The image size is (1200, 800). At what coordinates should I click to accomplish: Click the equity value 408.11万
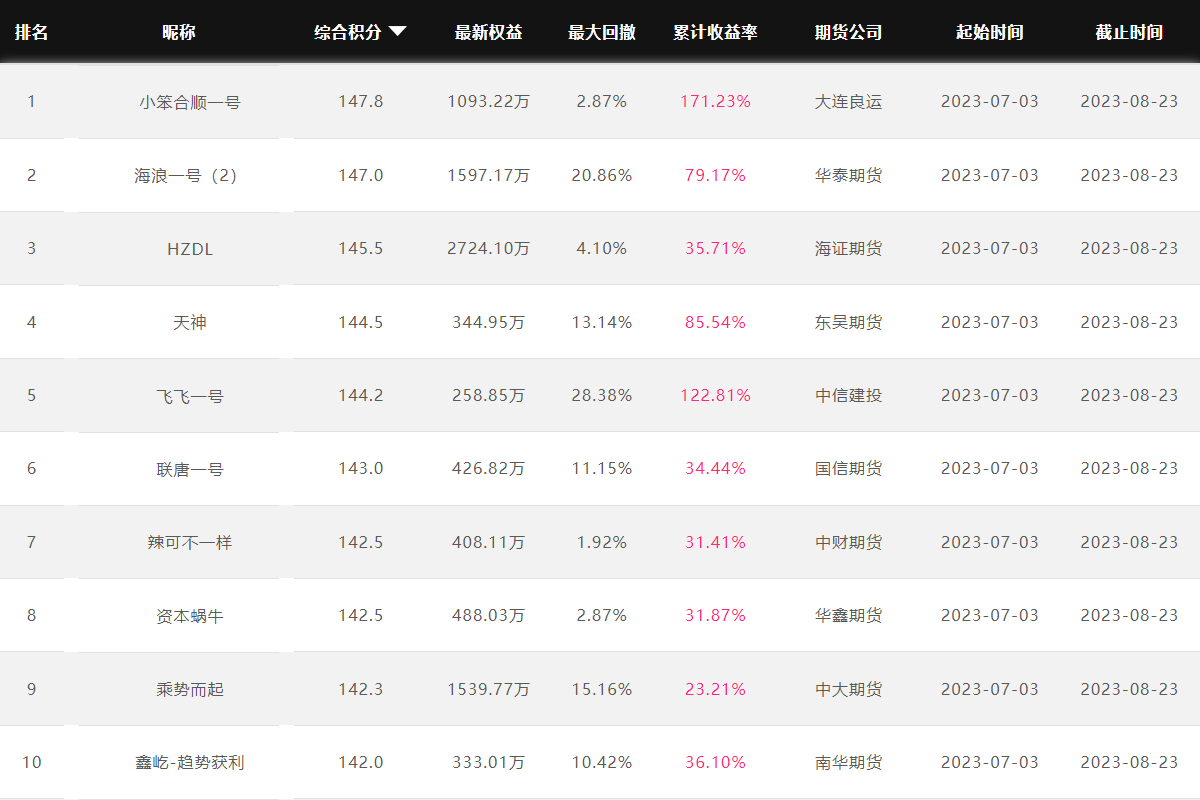[x=488, y=542]
